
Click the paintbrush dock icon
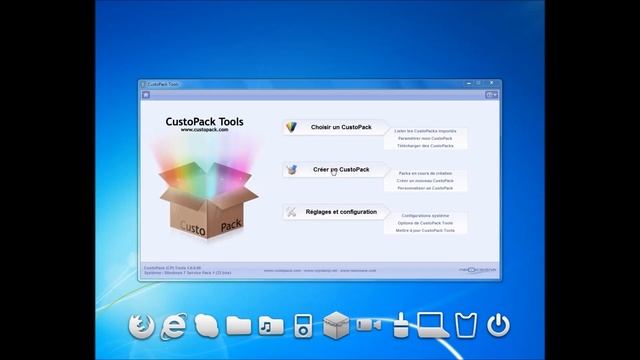click(401, 325)
